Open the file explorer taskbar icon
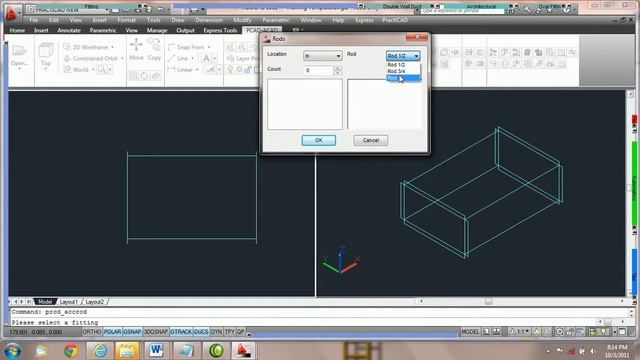Image resolution: width=640 pixels, height=360 pixels. click(127, 350)
